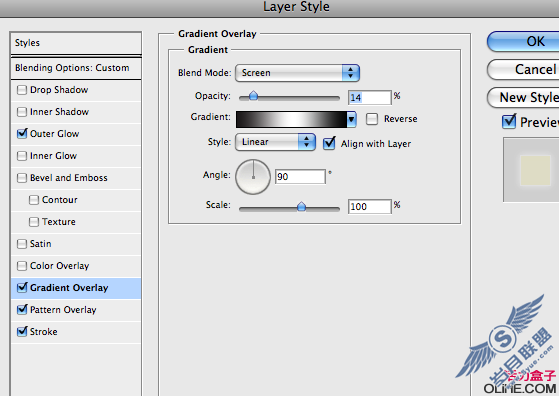This screenshot has height=396, width=559.
Task: Click the Angle value field showing 90
Action: click(300, 177)
